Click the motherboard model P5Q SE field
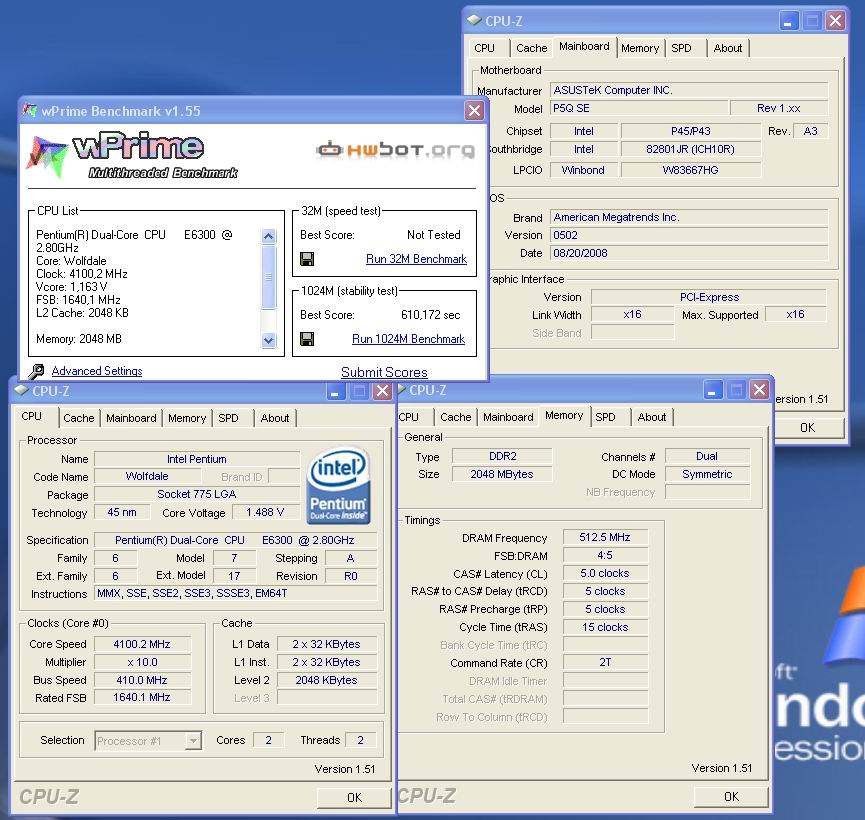Screen dimensions: 865x820 tap(639, 108)
